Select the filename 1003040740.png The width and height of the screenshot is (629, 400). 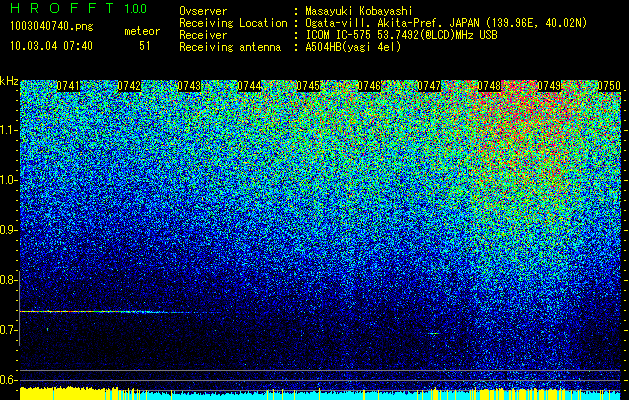pyautogui.click(x=52, y=27)
